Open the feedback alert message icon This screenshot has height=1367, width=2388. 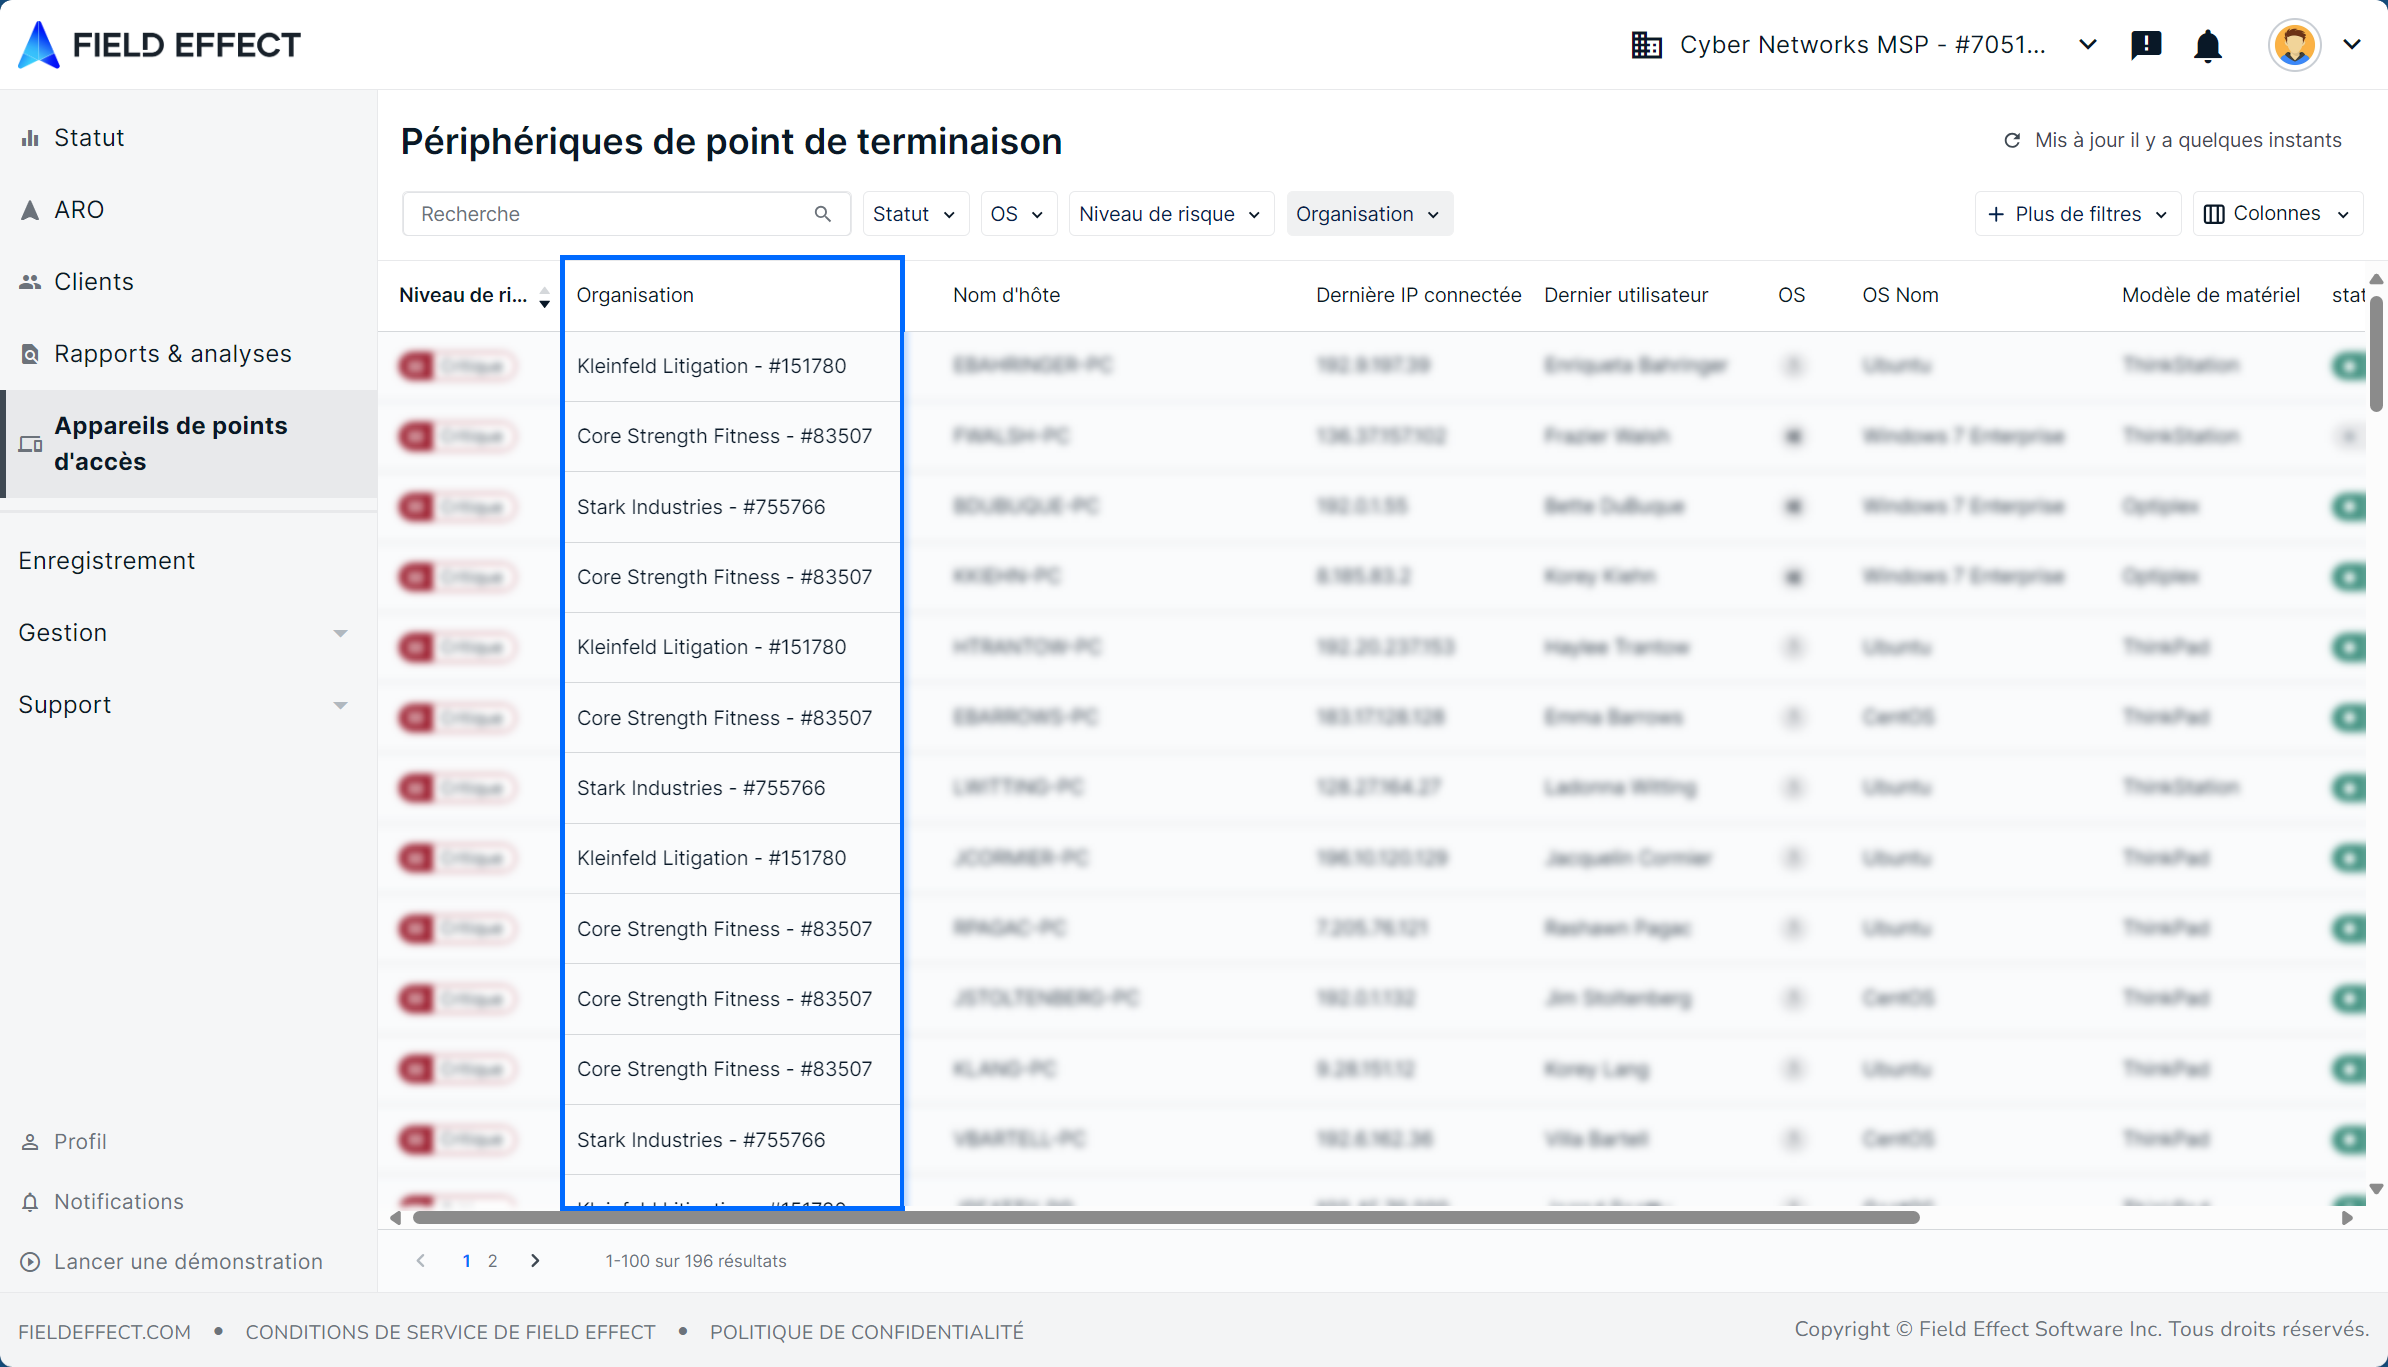coord(2146,45)
